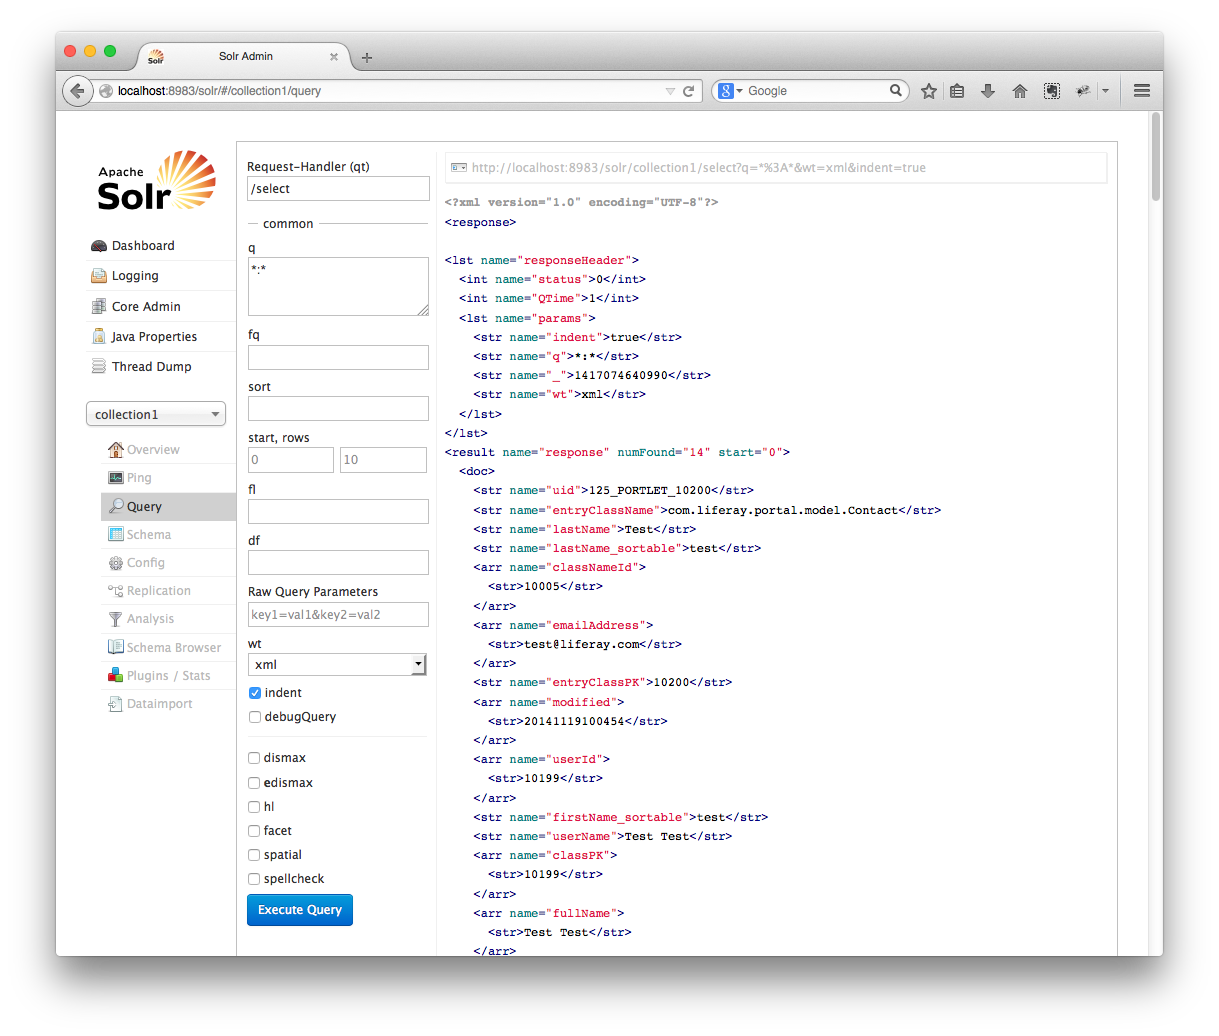Open the Java Properties icon
This screenshot has height=1036, width=1219.
coord(99,337)
